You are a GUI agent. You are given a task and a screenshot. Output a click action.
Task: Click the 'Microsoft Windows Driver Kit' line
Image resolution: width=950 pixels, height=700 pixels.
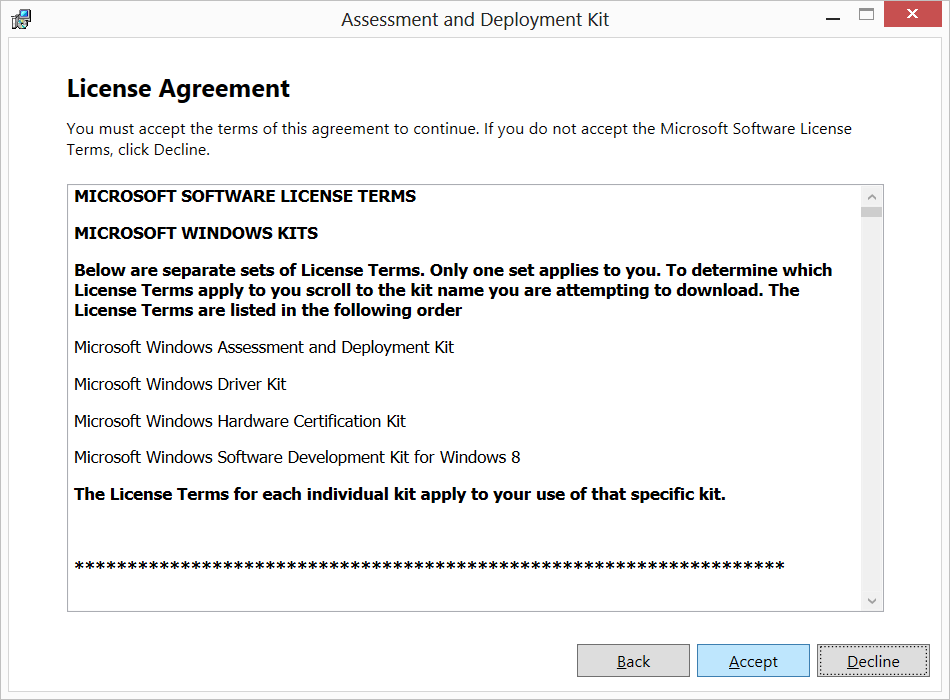click(x=180, y=384)
